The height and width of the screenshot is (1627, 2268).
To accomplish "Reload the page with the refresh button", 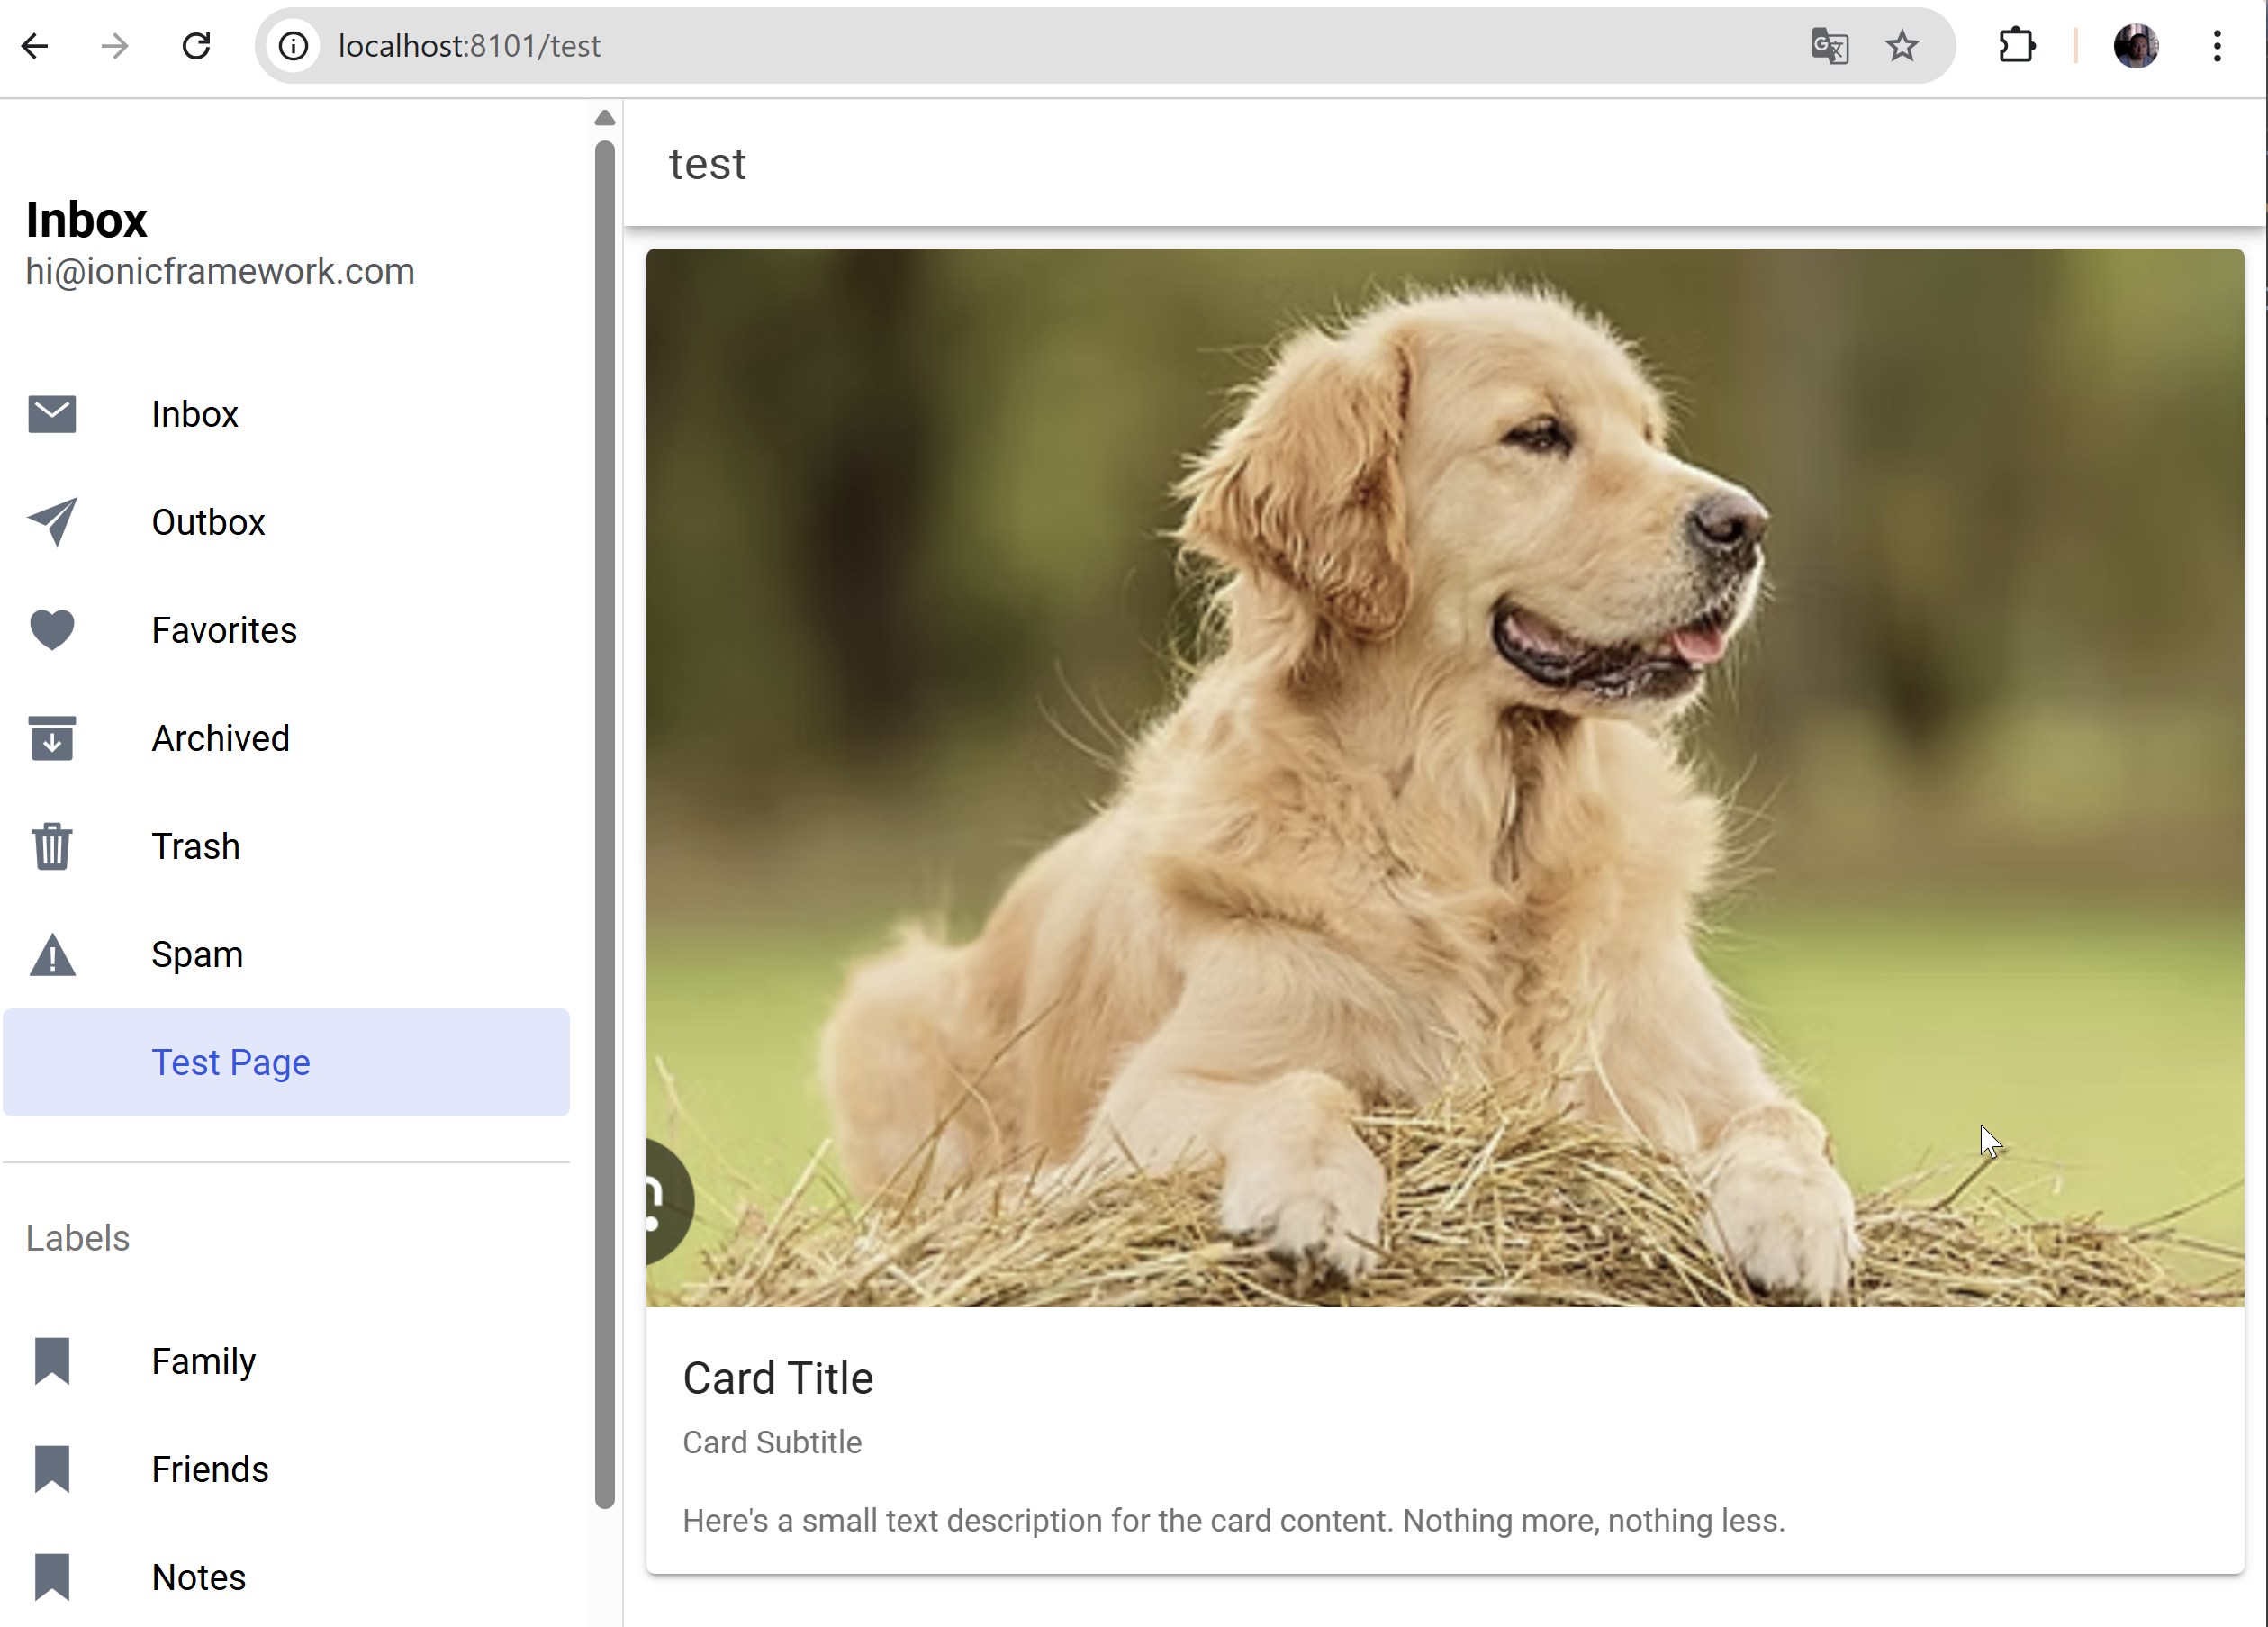I will coord(196,46).
